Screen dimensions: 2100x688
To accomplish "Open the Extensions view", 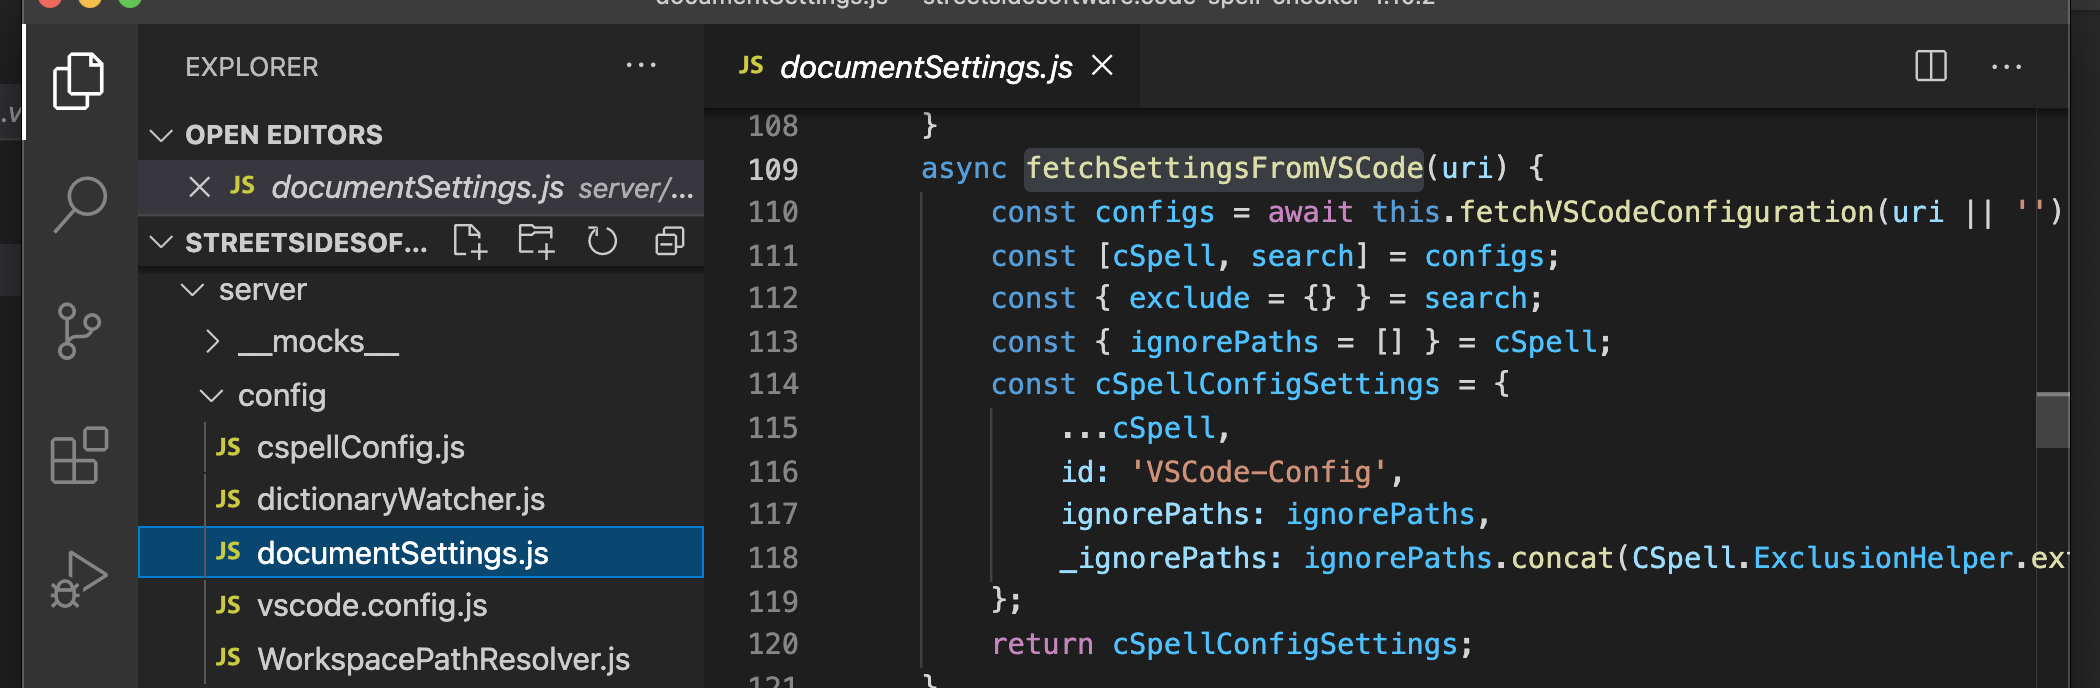I will pos(78,456).
